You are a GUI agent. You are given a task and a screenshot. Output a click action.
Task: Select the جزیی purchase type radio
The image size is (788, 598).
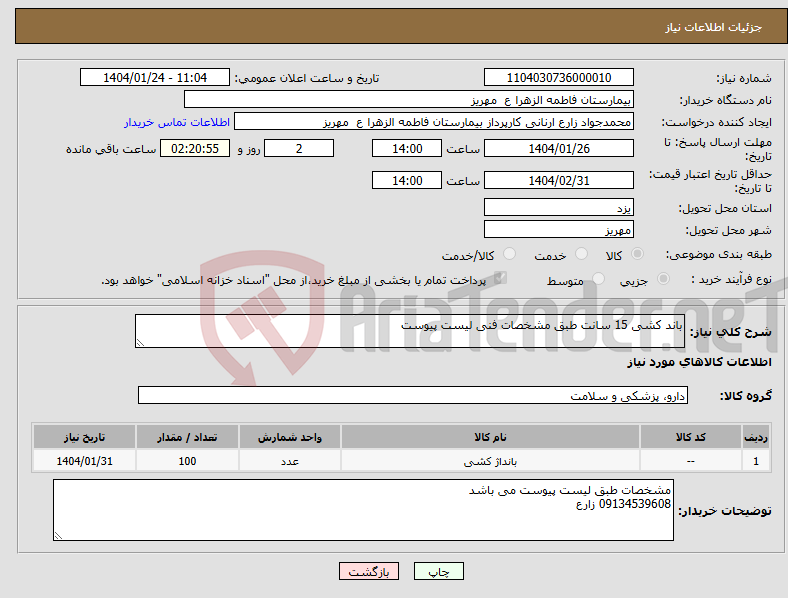pos(663,279)
